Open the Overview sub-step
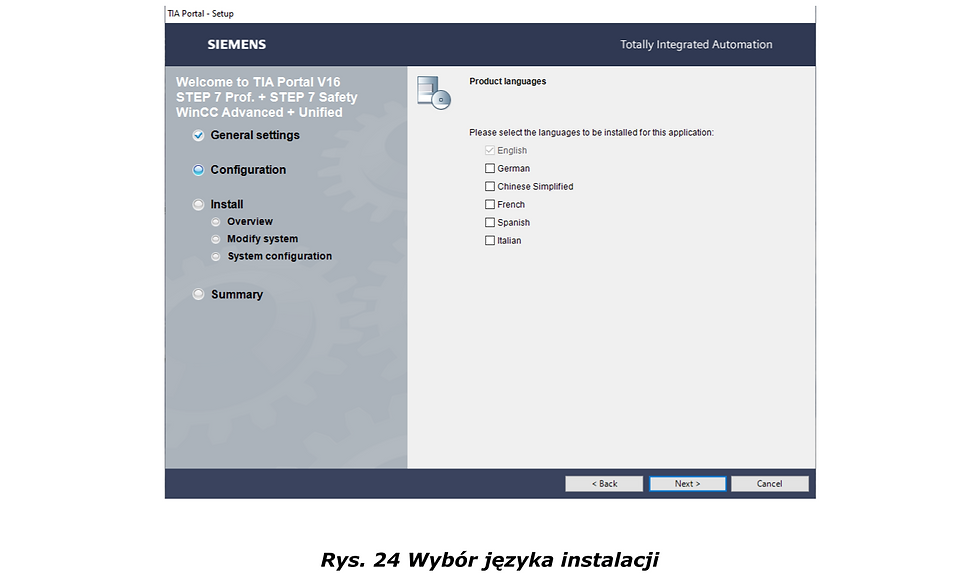The image size is (980, 583). tap(250, 221)
